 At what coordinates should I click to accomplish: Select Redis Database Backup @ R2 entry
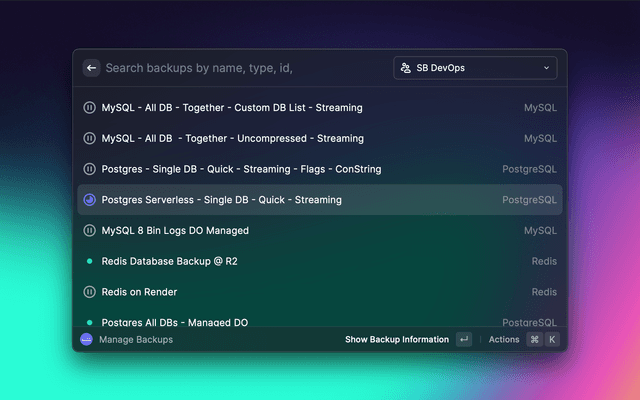pos(175,261)
